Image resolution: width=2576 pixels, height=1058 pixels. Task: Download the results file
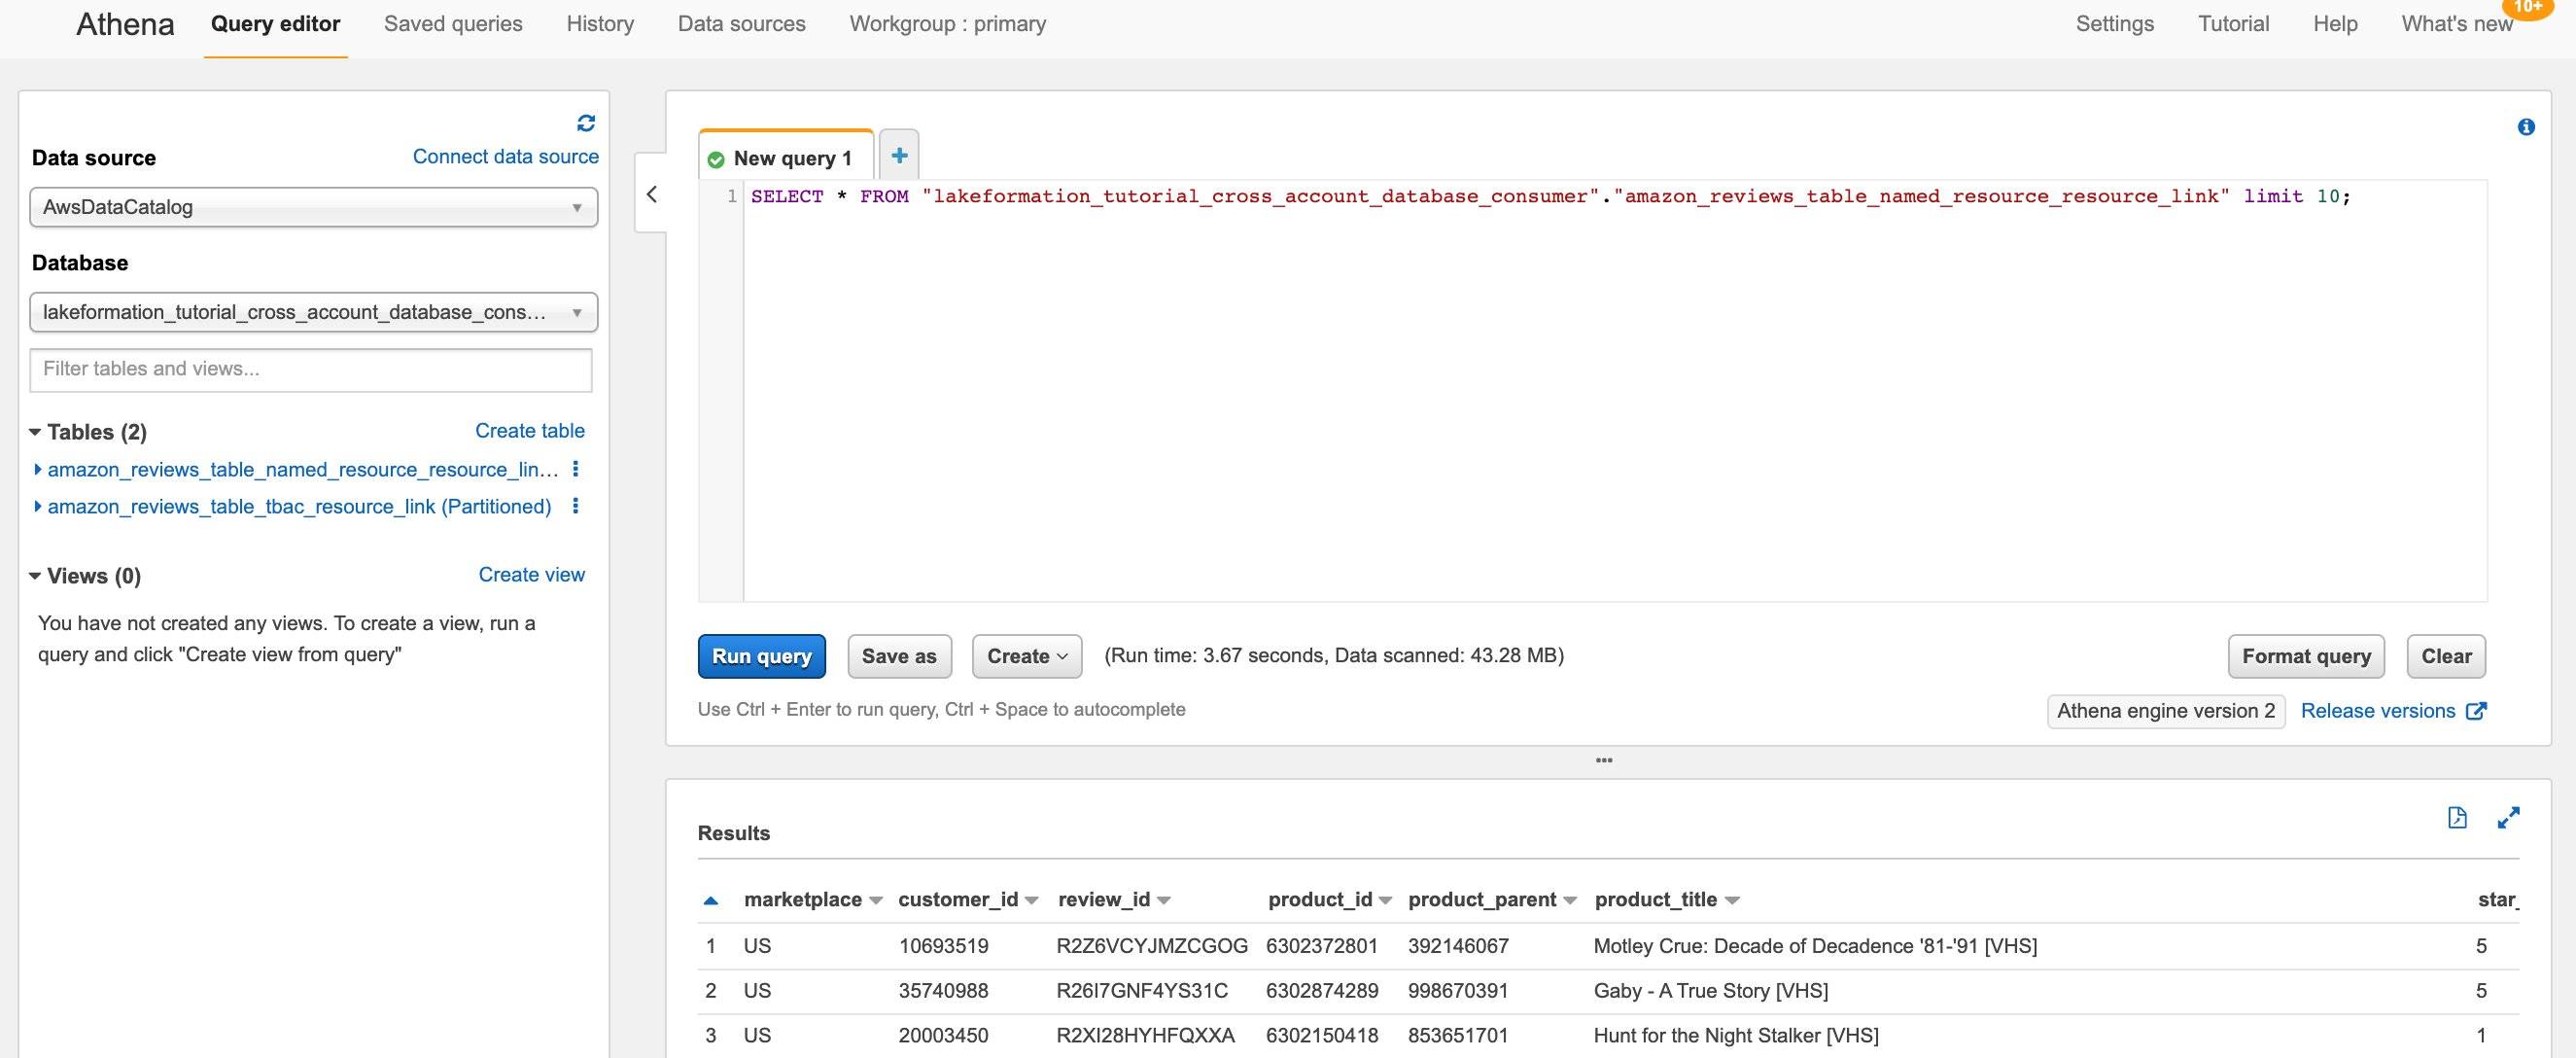coord(2457,817)
